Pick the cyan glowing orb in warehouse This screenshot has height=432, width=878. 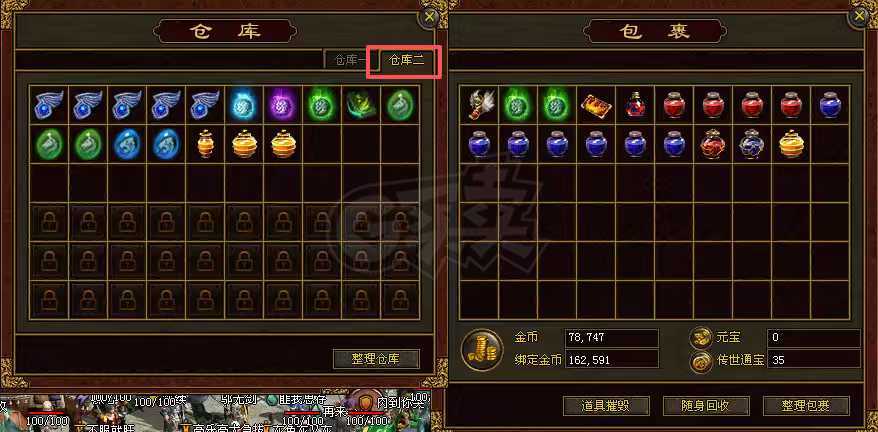point(244,105)
